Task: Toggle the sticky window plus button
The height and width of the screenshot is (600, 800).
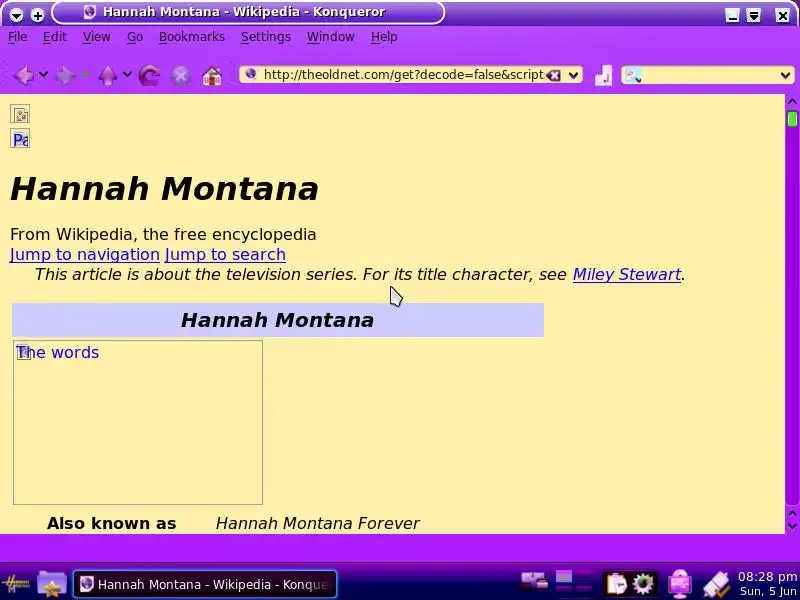Action: [37, 15]
